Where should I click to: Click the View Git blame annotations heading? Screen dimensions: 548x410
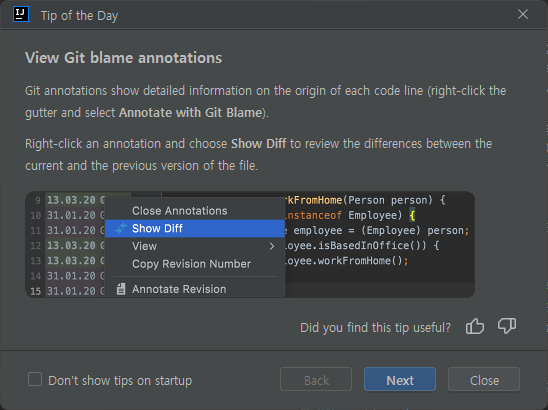click(123, 58)
